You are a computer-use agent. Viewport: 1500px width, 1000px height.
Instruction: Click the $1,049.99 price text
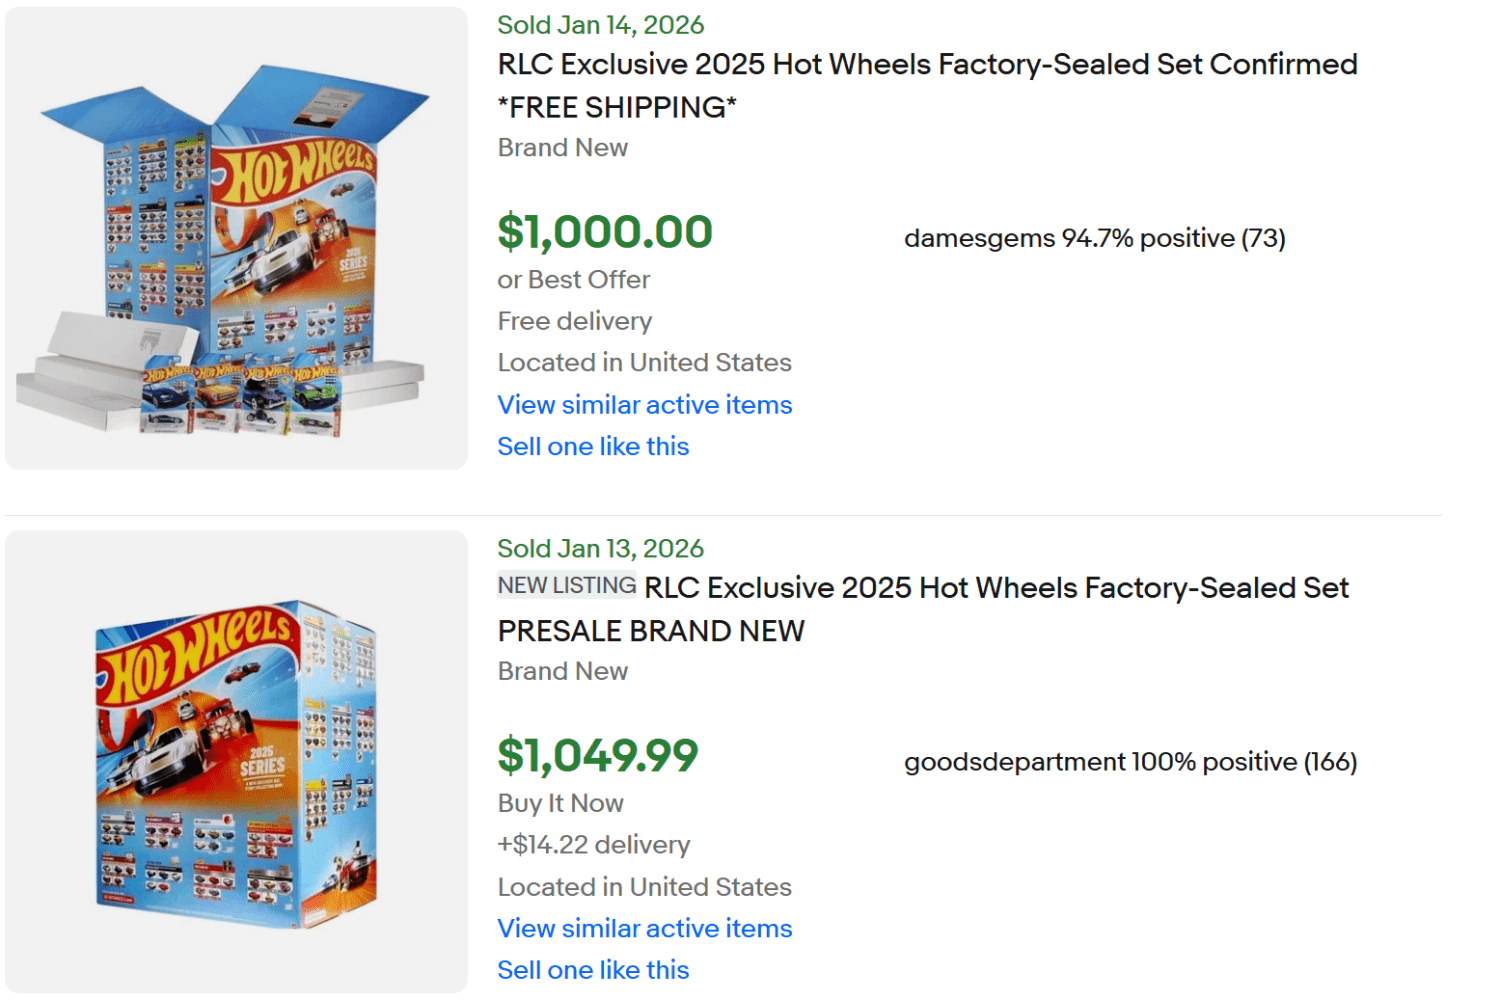tap(598, 758)
